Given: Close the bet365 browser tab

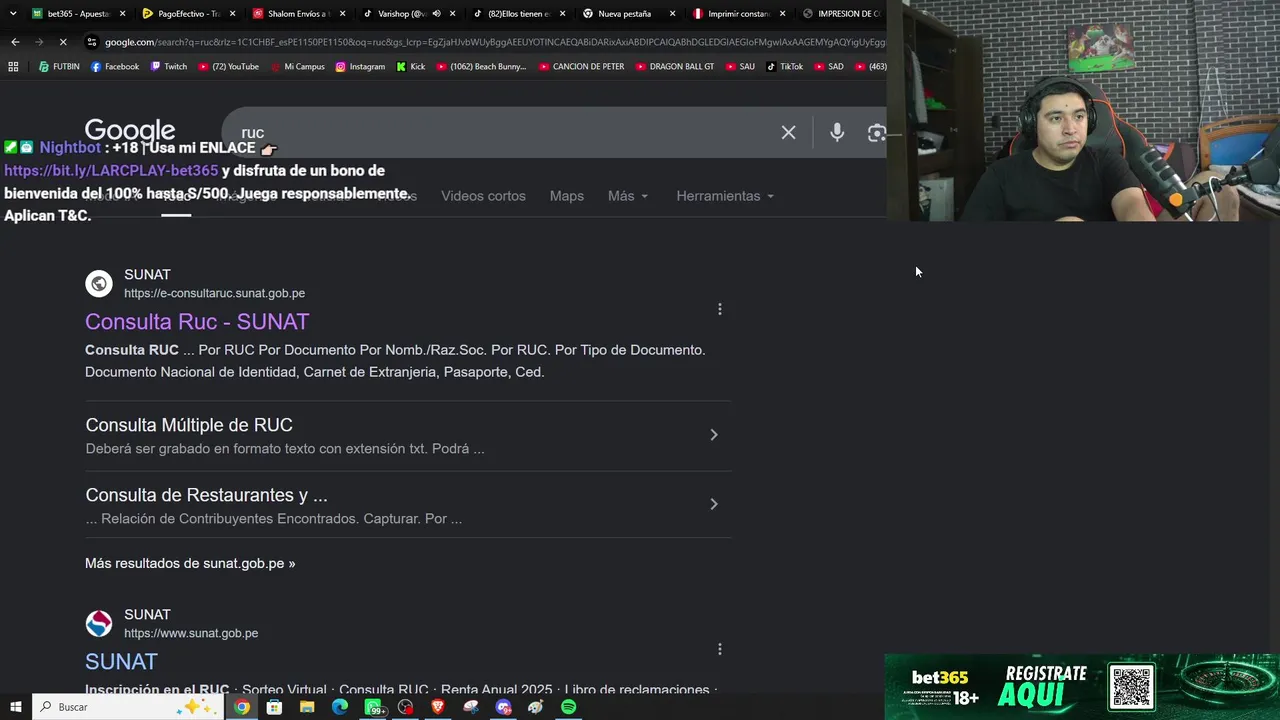Looking at the screenshot, I should pos(122,14).
